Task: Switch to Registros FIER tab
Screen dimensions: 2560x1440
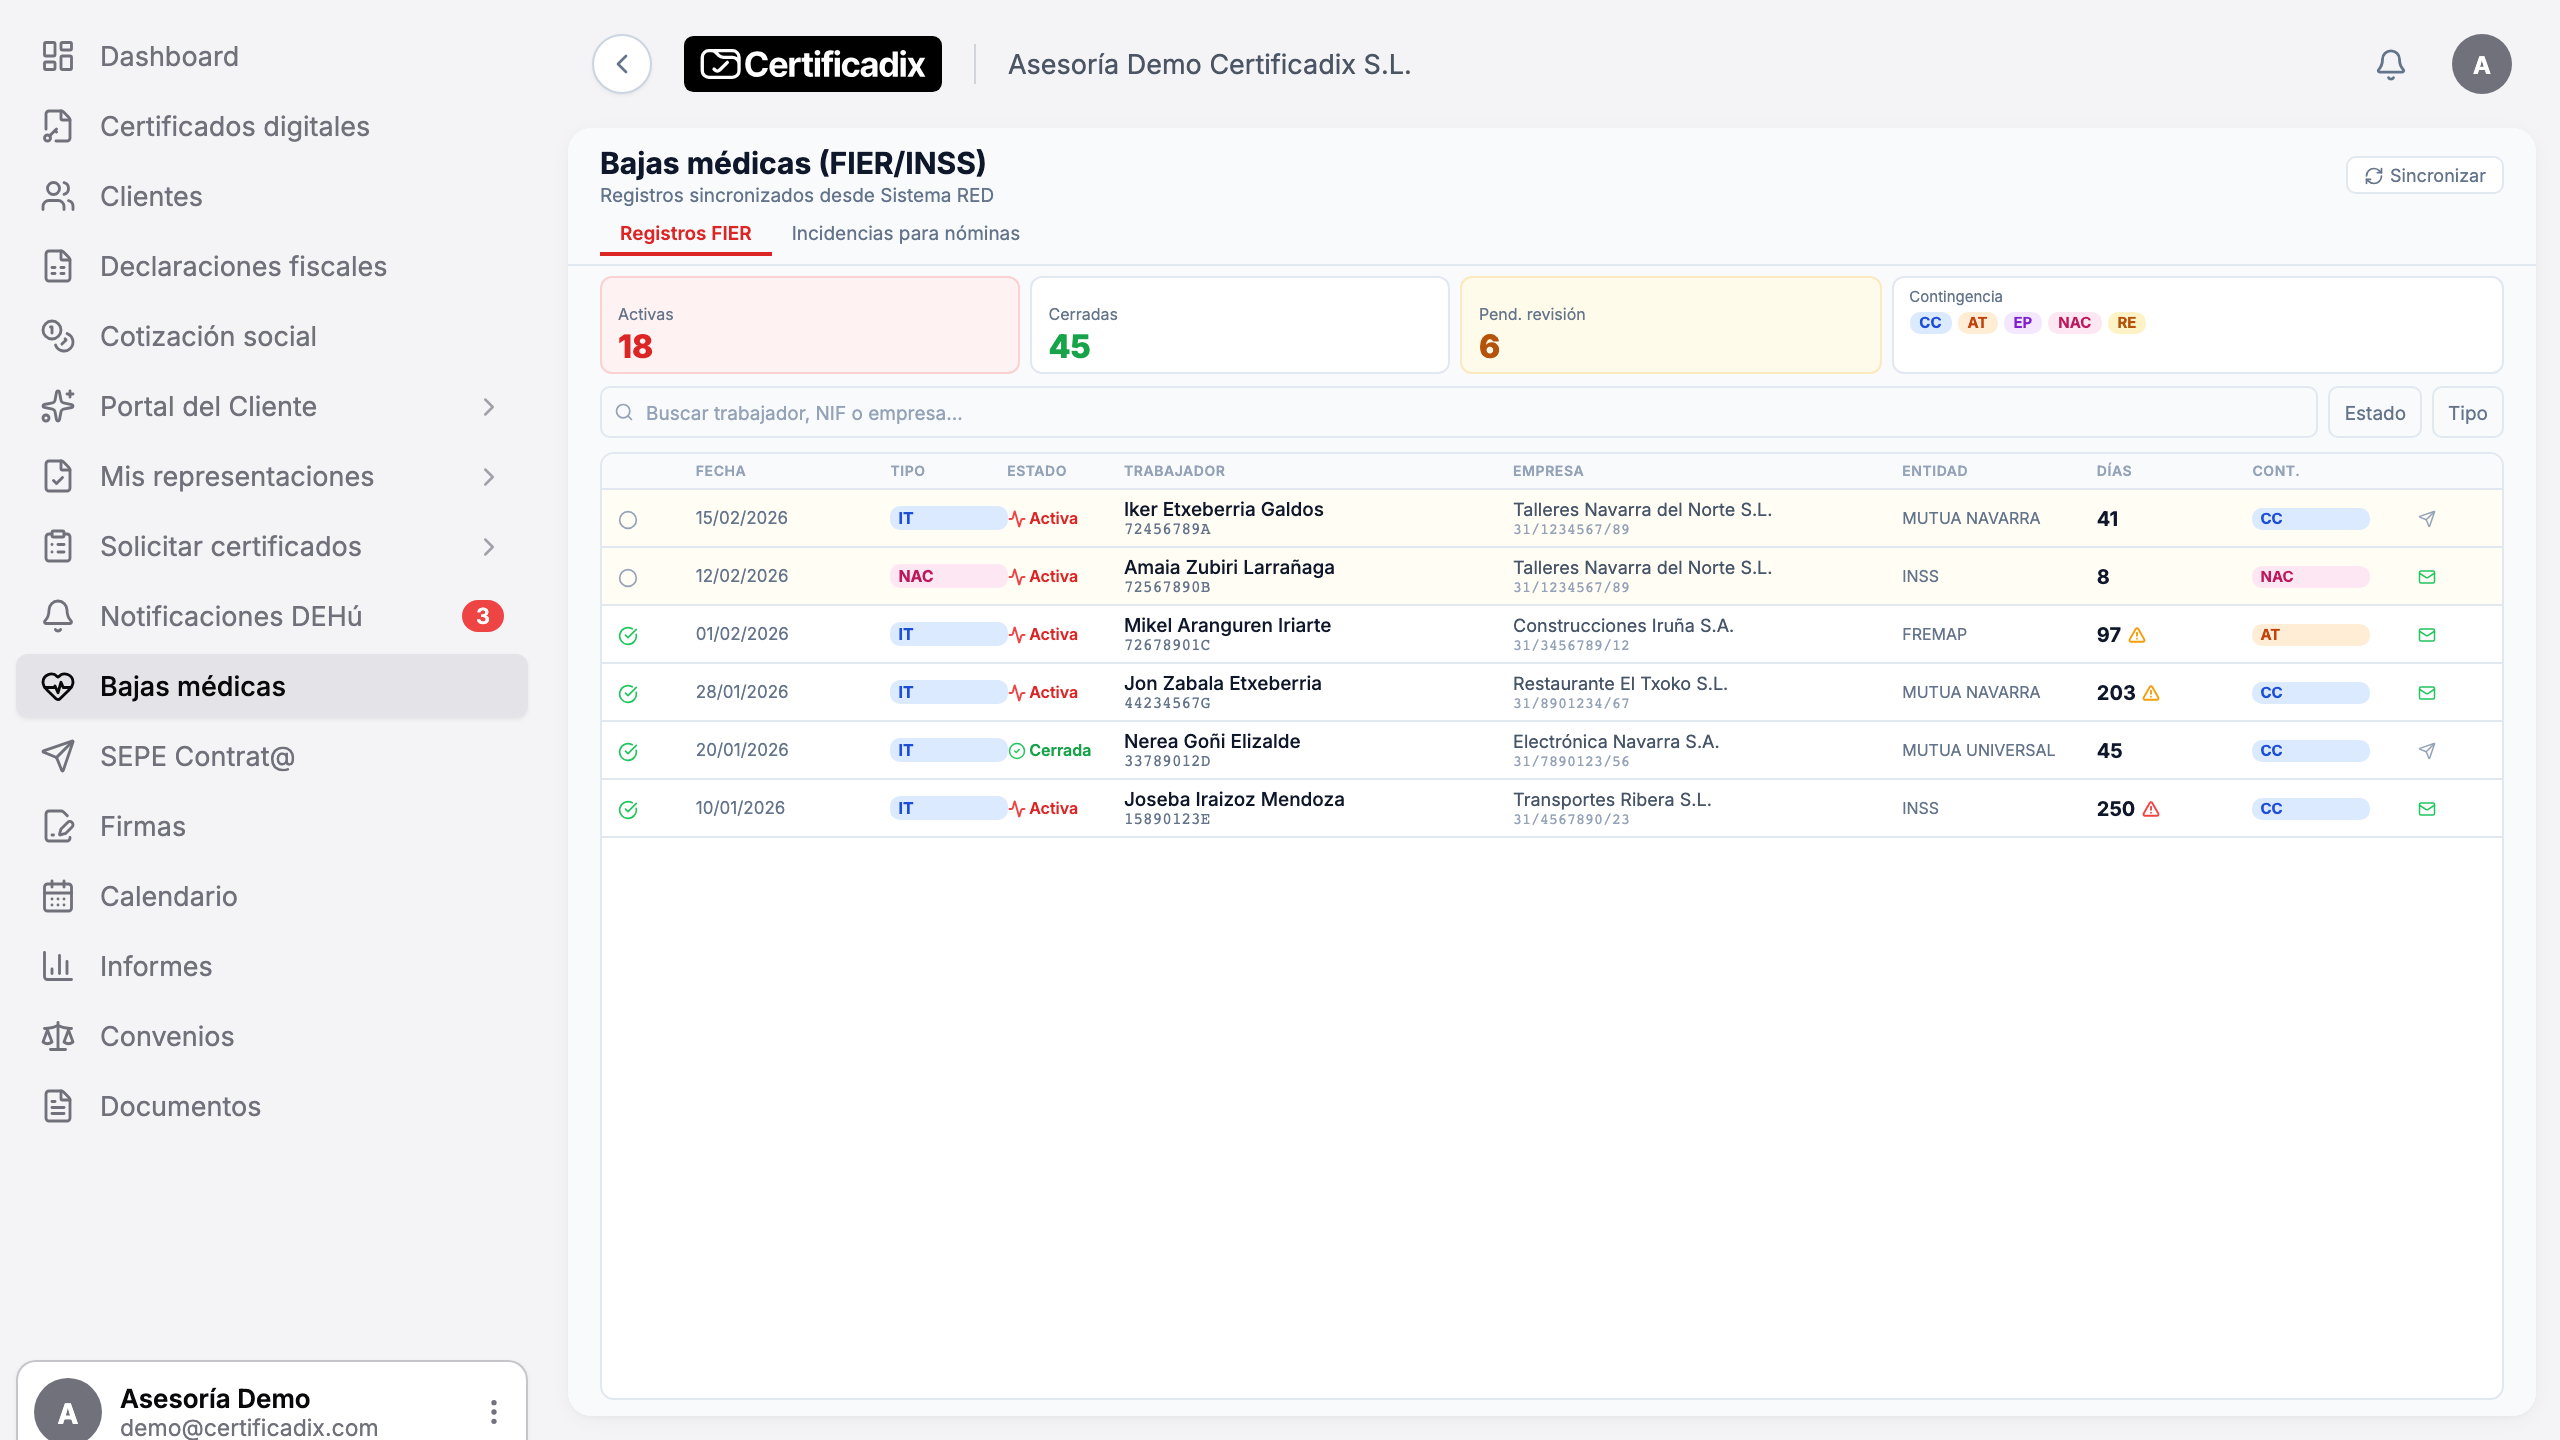Action: (685, 234)
